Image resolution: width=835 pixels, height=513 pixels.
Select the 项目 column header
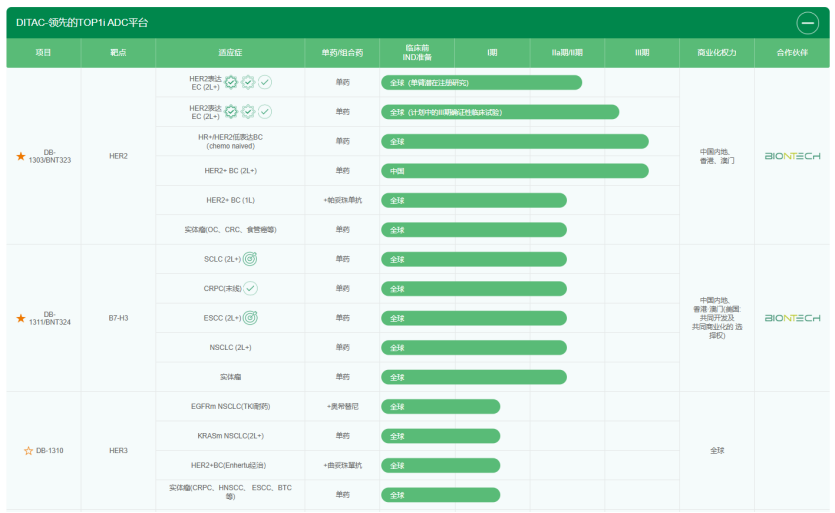(x=43, y=52)
